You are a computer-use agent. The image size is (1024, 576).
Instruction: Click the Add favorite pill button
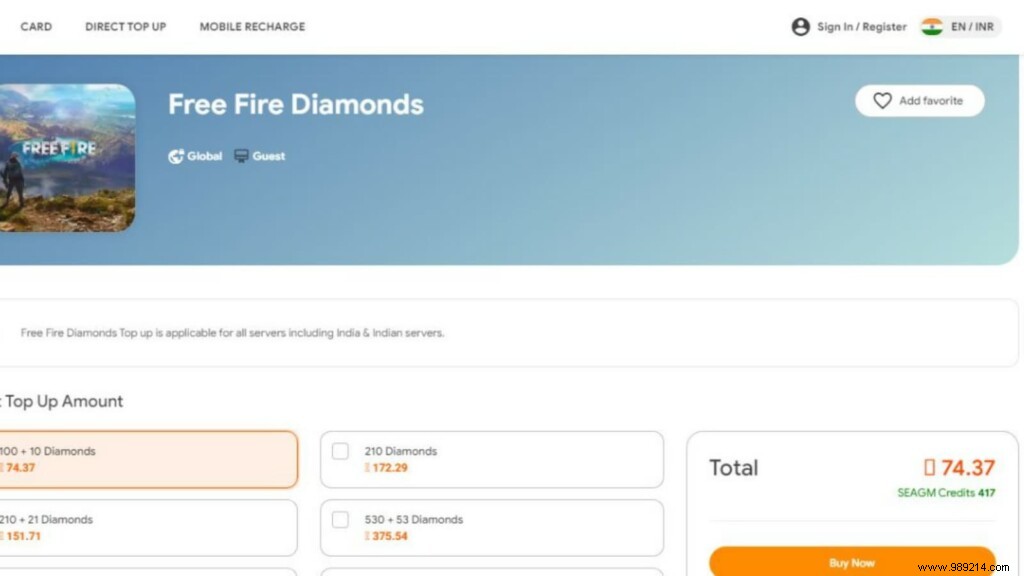pyautogui.click(x=919, y=100)
